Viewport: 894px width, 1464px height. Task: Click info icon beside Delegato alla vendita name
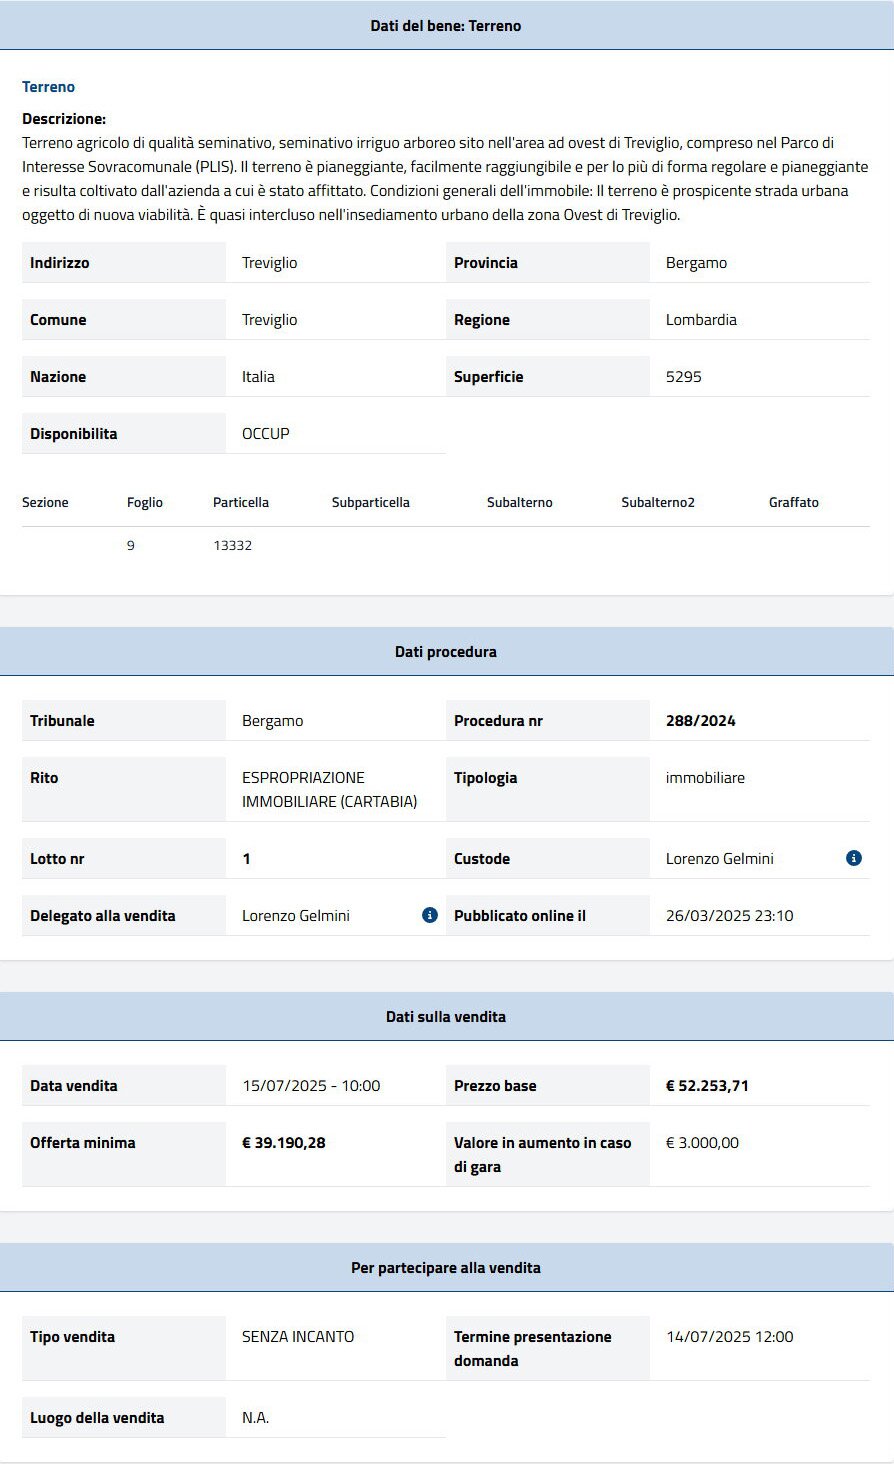coord(430,915)
